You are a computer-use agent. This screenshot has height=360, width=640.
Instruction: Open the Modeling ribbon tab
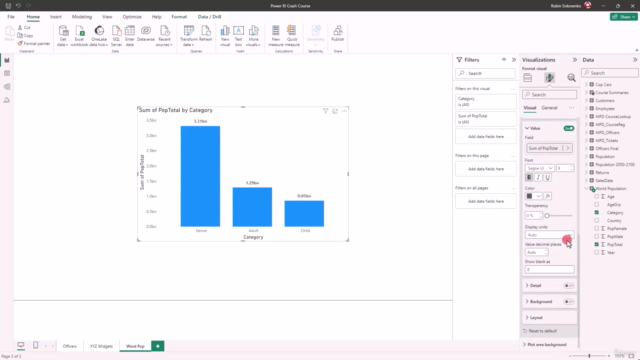point(82,17)
